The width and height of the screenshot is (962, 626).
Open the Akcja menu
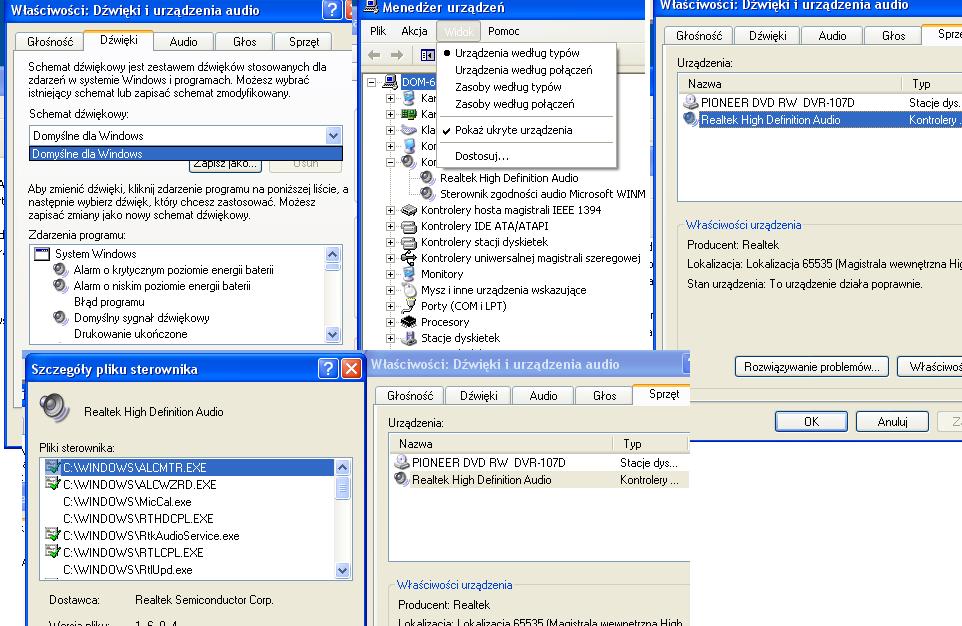tap(414, 31)
